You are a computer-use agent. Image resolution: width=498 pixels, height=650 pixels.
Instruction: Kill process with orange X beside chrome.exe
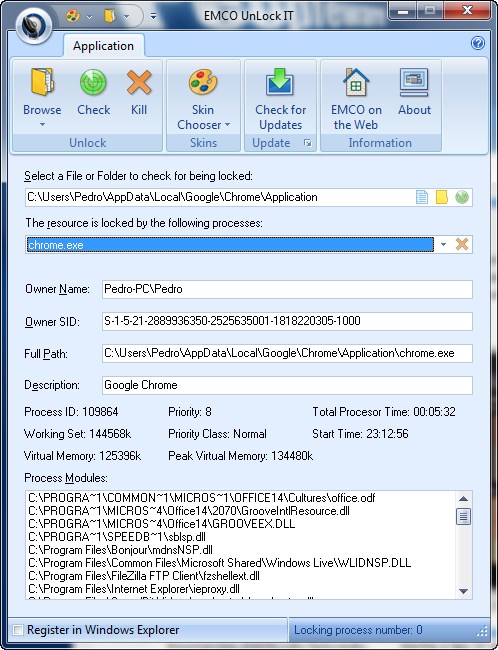pos(462,245)
